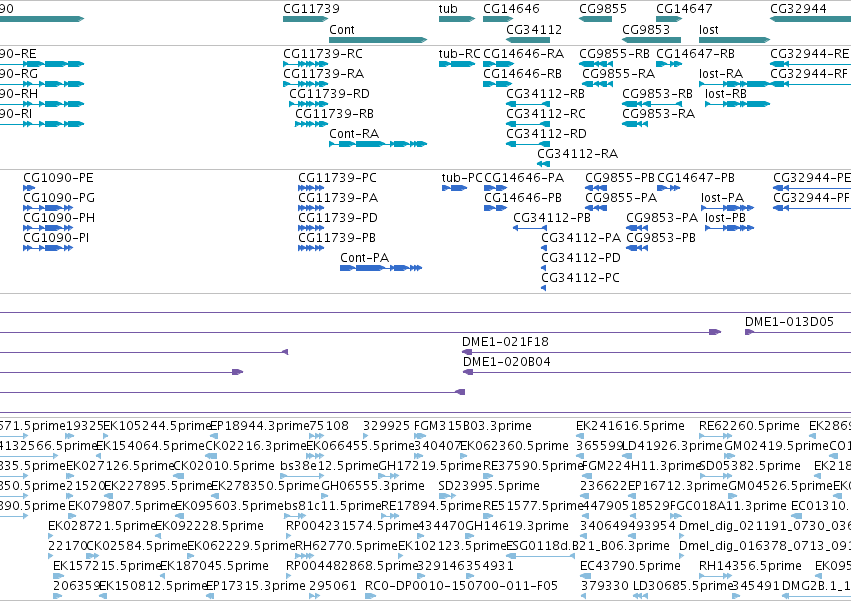851x601 pixels.
Task: Select transcript CG34112-RD label
Action: pyautogui.click(x=547, y=134)
